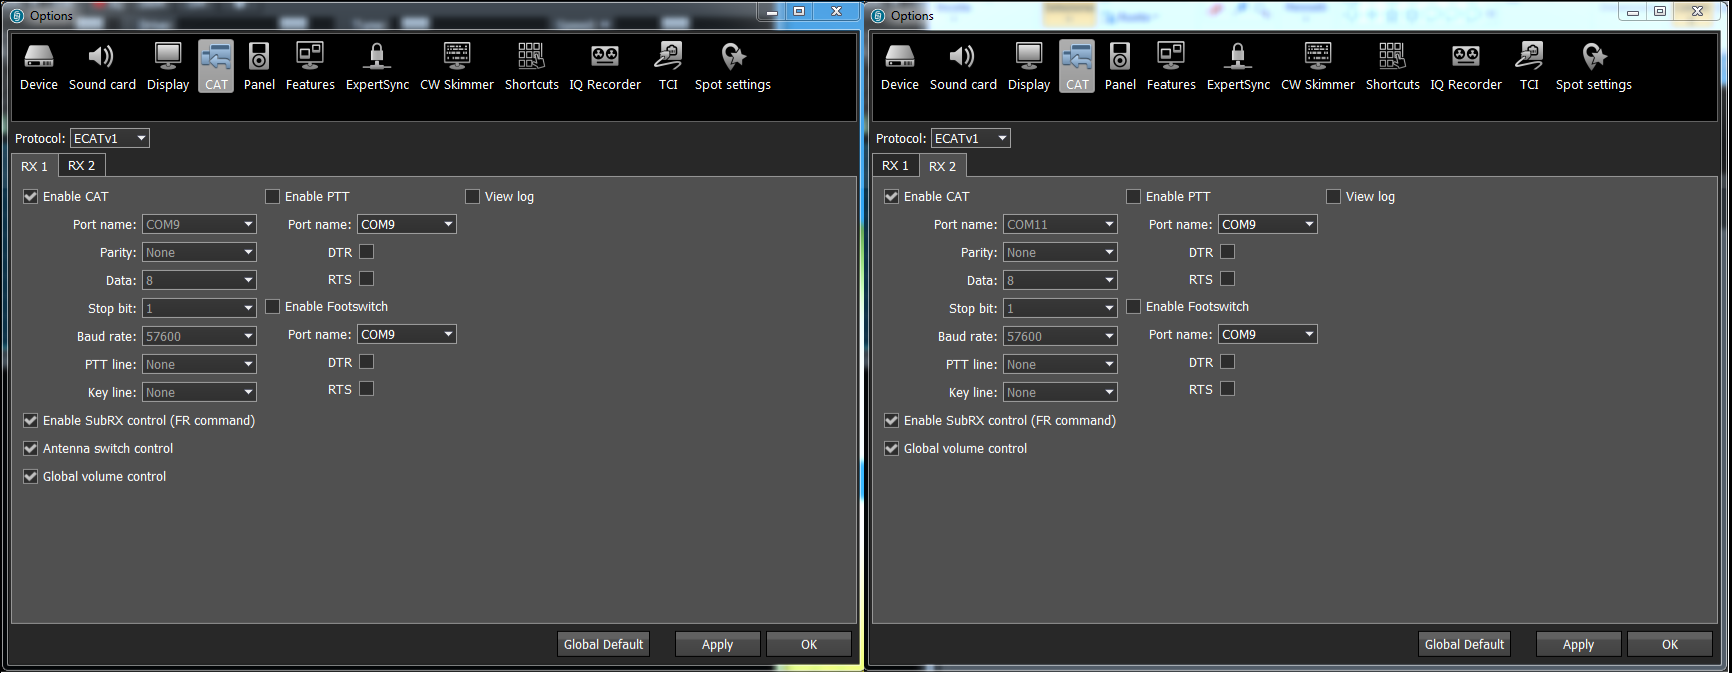Open ExpertSync settings in right Options window
The width and height of the screenshot is (1732, 673).
1238,67
